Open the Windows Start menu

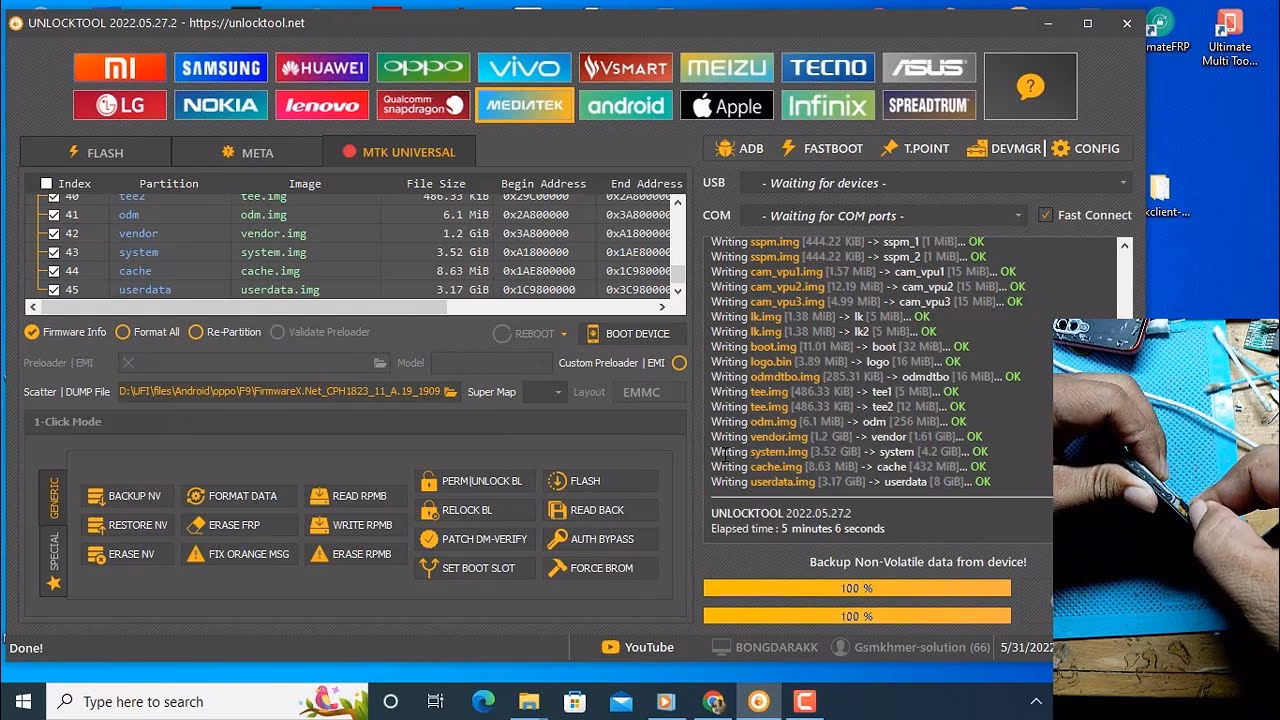[x=24, y=701]
